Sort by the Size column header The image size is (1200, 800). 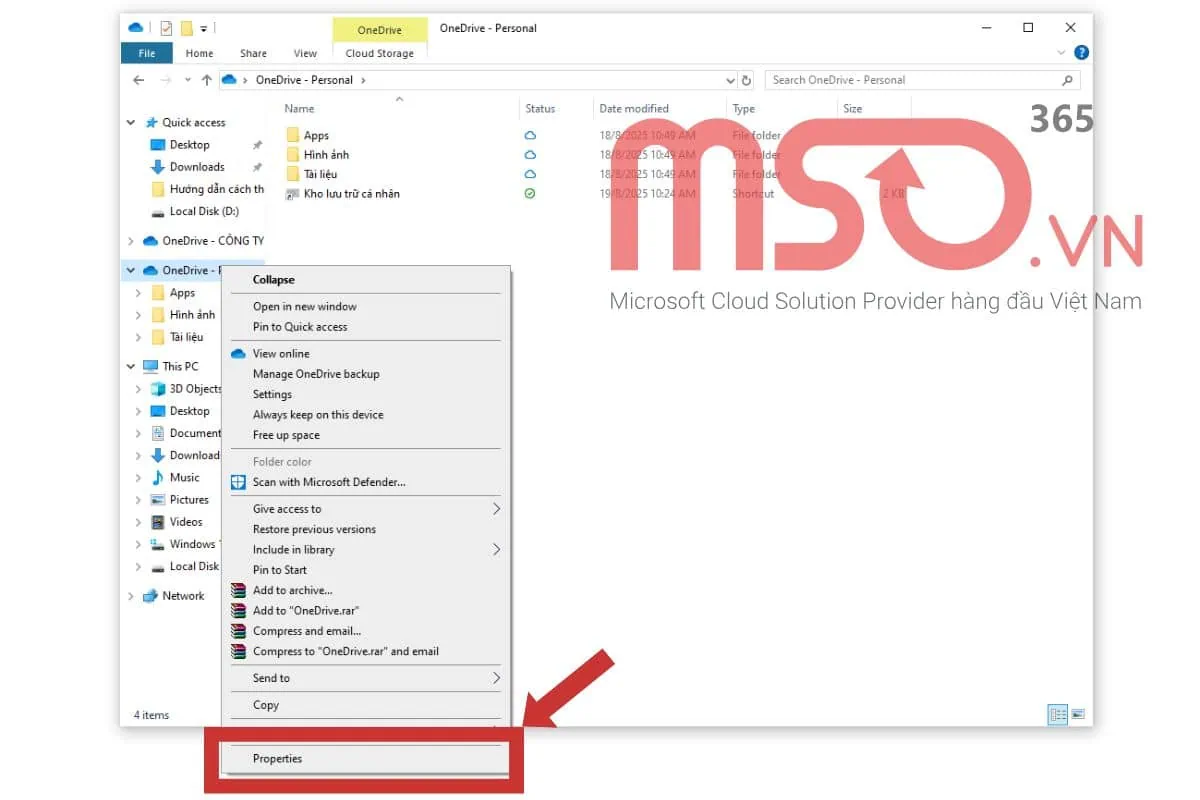(x=852, y=109)
